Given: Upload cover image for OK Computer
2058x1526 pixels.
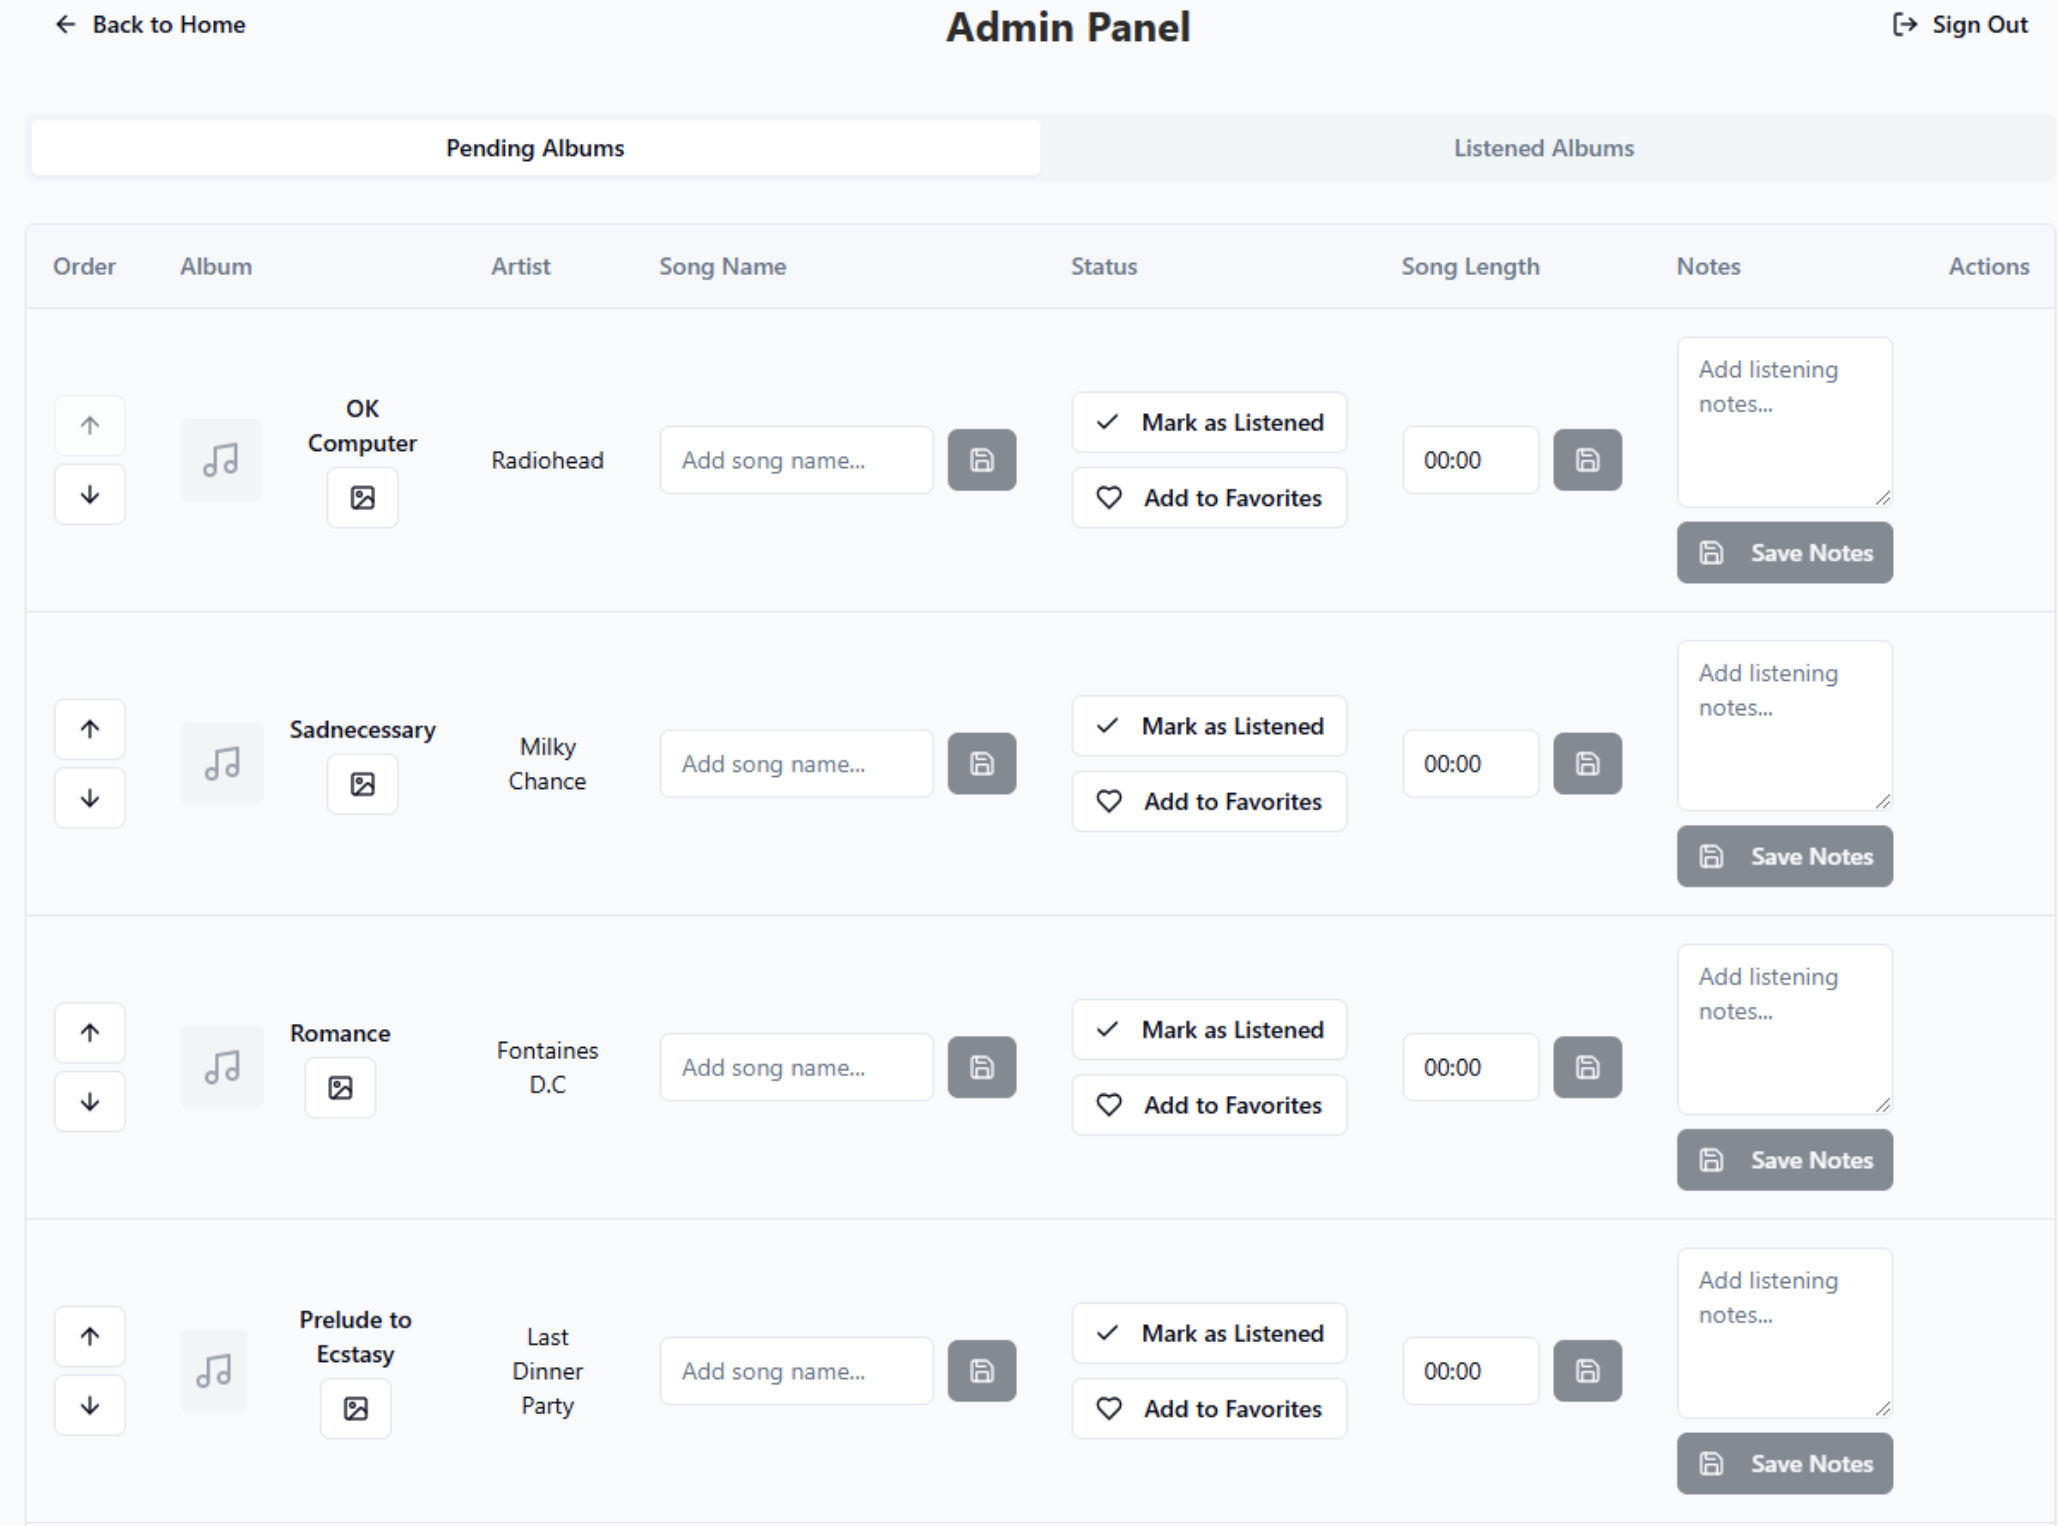Looking at the screenshot, I should point(362,497).
